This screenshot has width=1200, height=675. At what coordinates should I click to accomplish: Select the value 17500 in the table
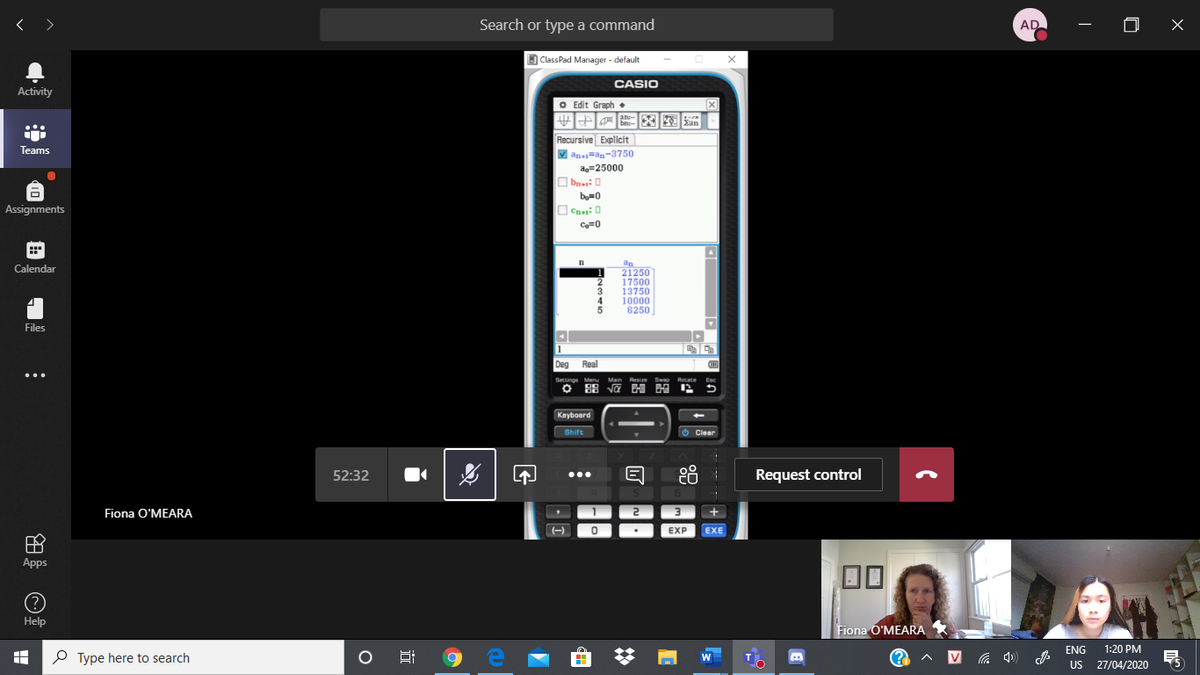pyautogui.click(x=635, y=282)
